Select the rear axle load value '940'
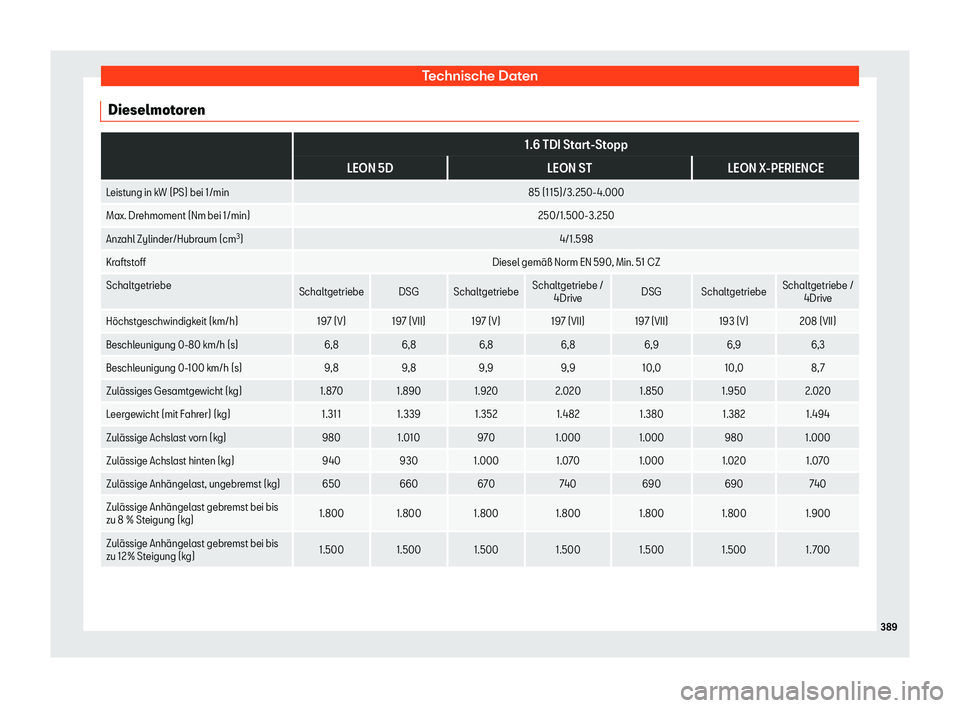 point(331,461)
